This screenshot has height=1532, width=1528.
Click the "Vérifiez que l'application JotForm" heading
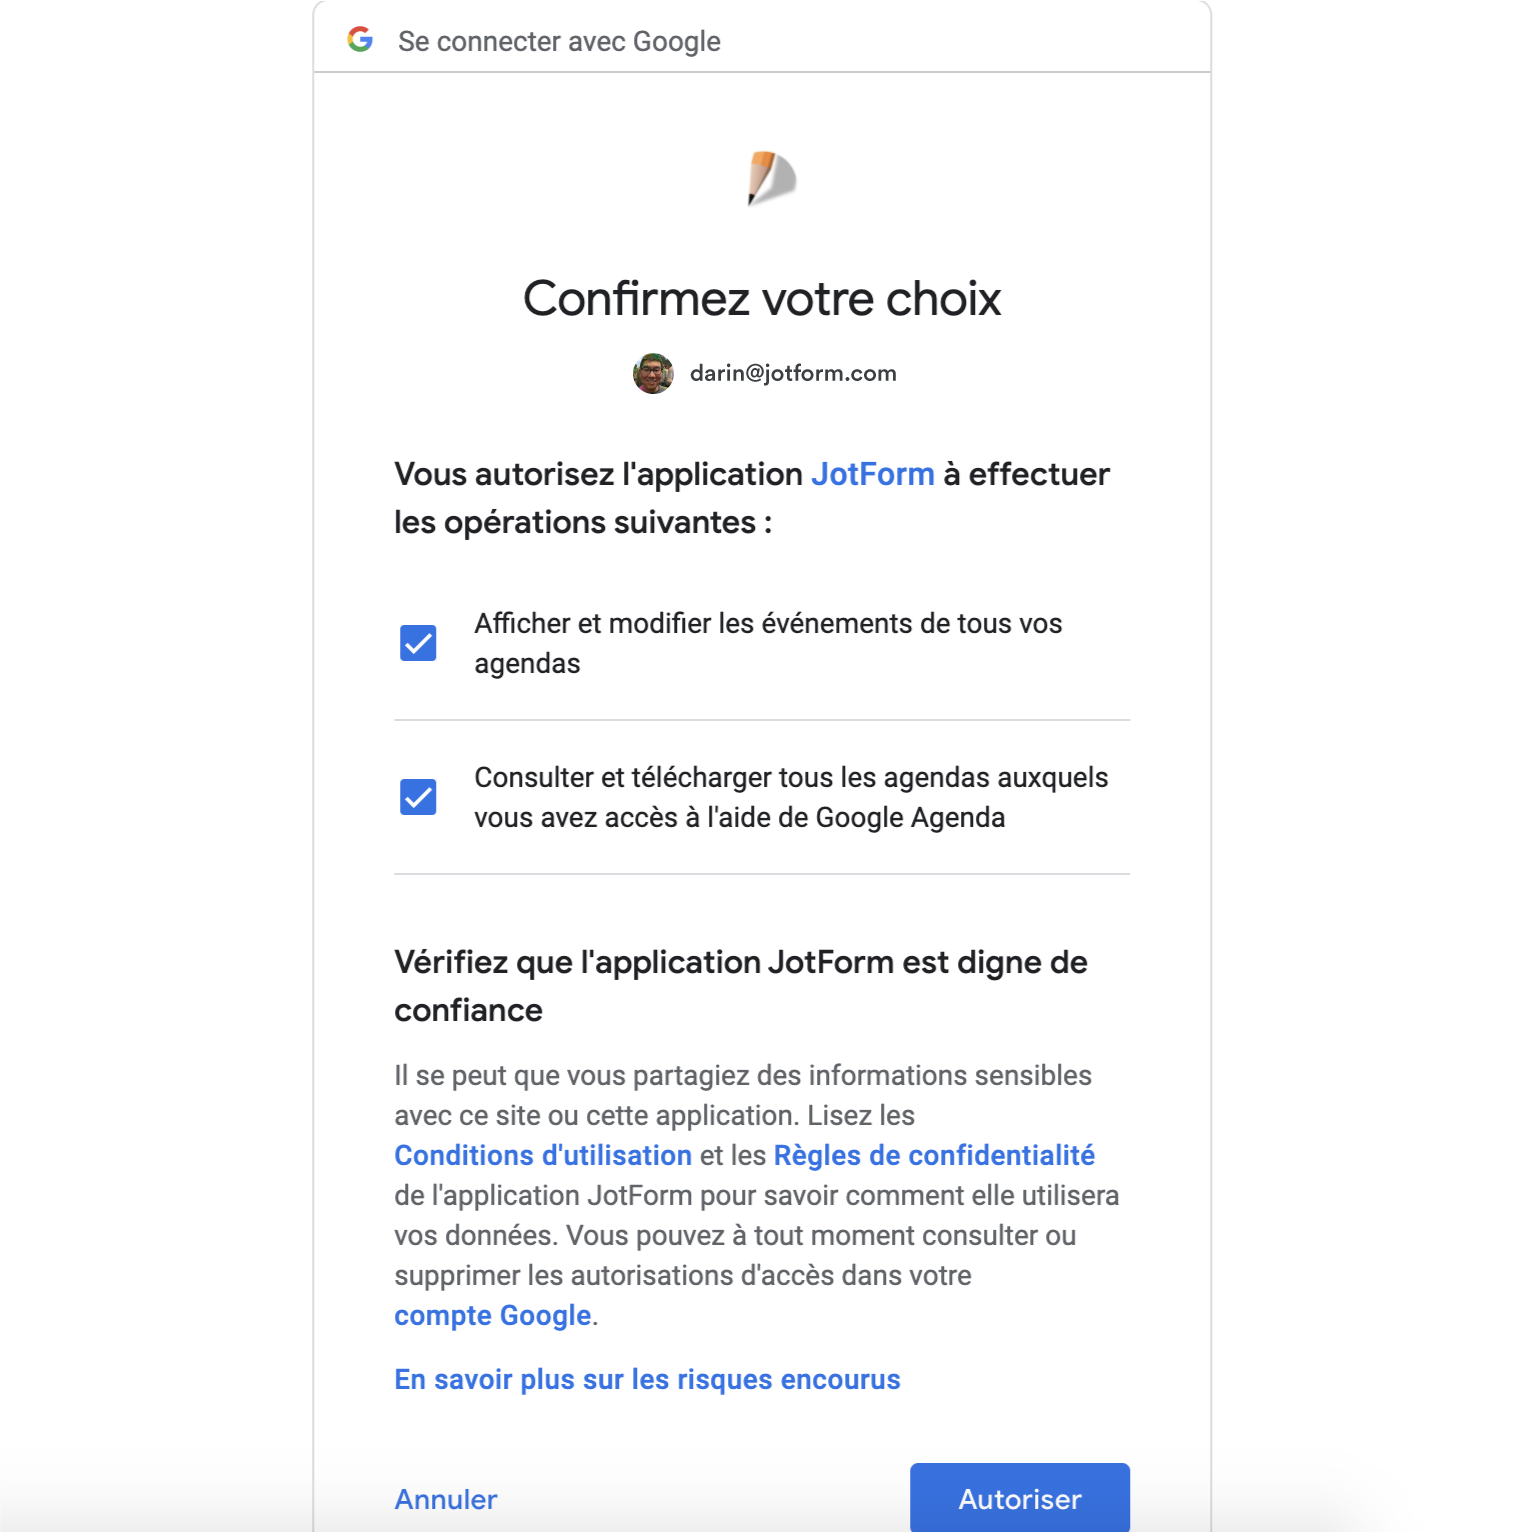[740, 962]
